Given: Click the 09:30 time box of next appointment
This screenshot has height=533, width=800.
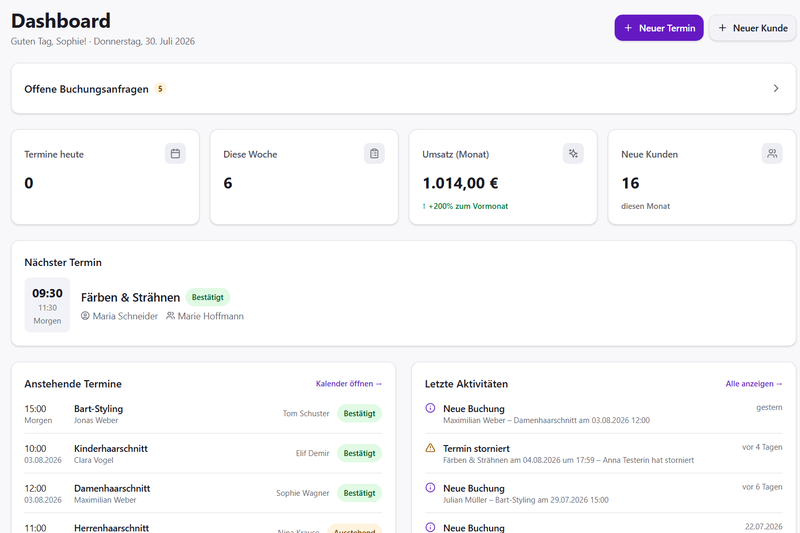Looking at the screenshot, I should [47, 305].
